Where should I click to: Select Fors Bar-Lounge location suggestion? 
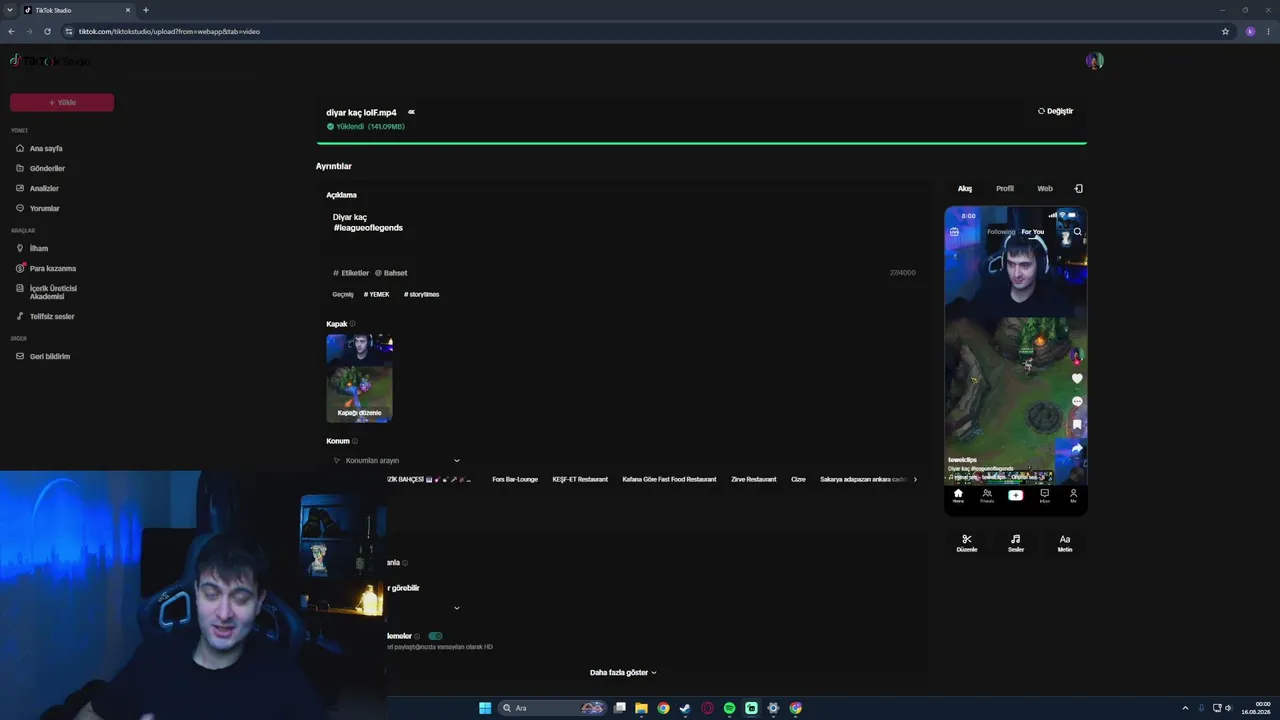coord(515,479)
